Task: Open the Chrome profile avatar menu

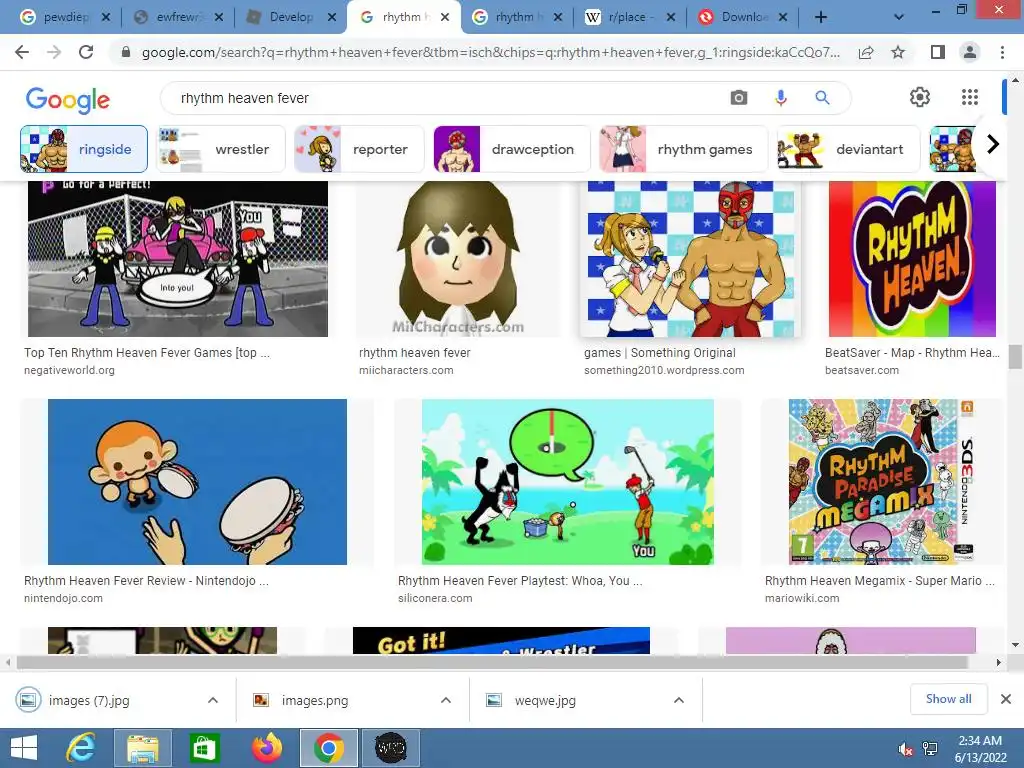Action: pyautogui.click(x=970, y=52)
